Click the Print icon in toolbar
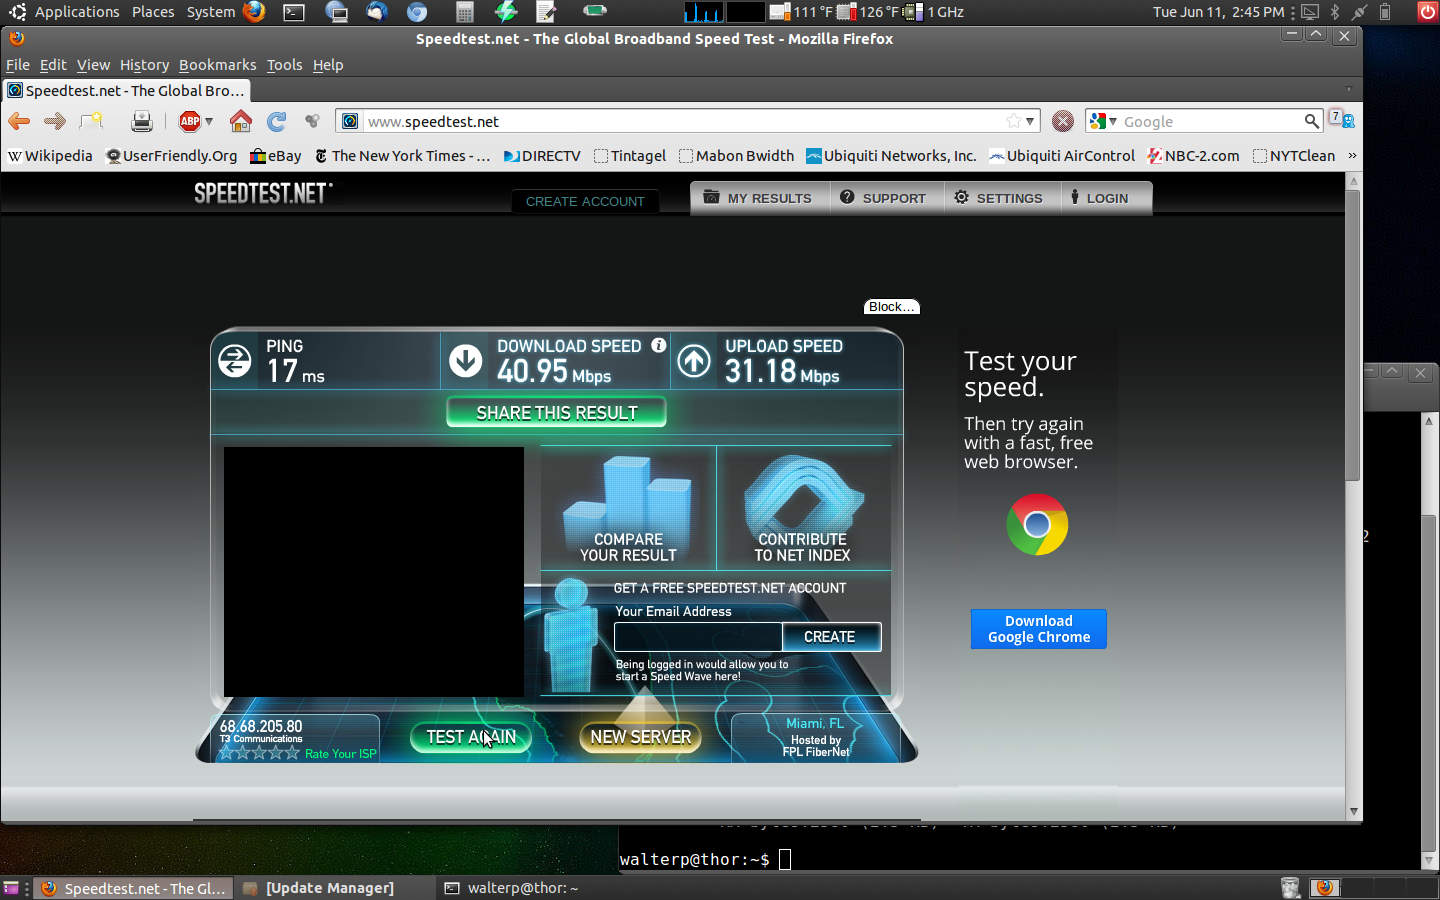This screenshot has width=1440, height=900. [x=142, y=121]
